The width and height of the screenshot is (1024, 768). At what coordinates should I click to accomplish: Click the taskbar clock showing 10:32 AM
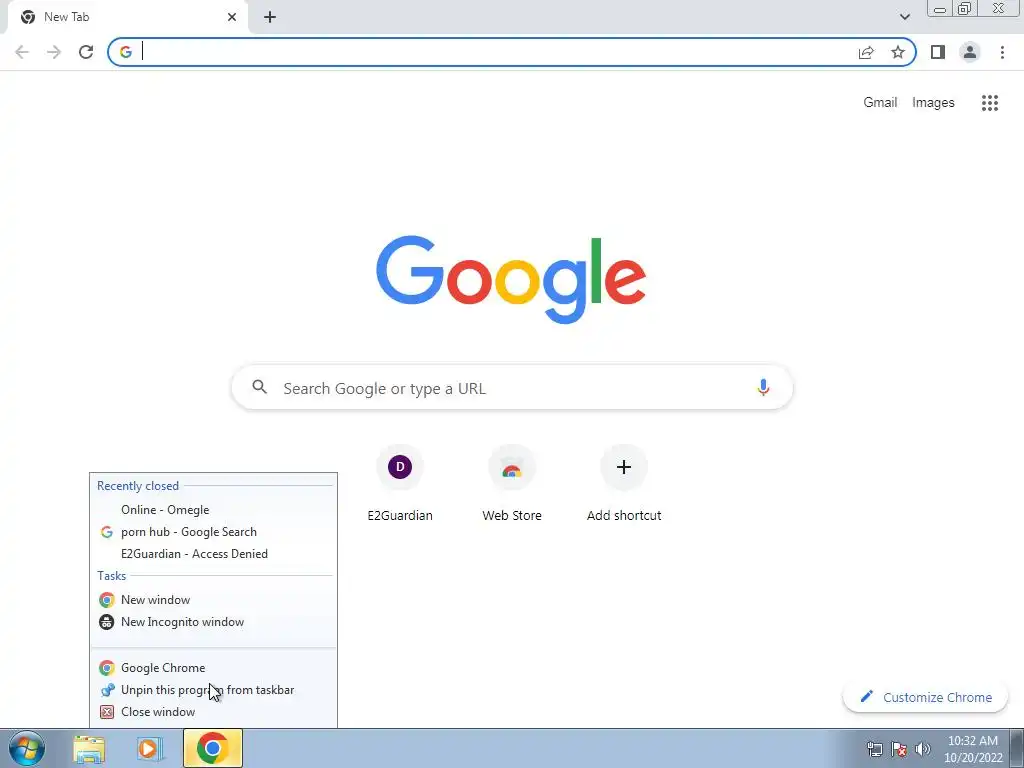(973, 748)
